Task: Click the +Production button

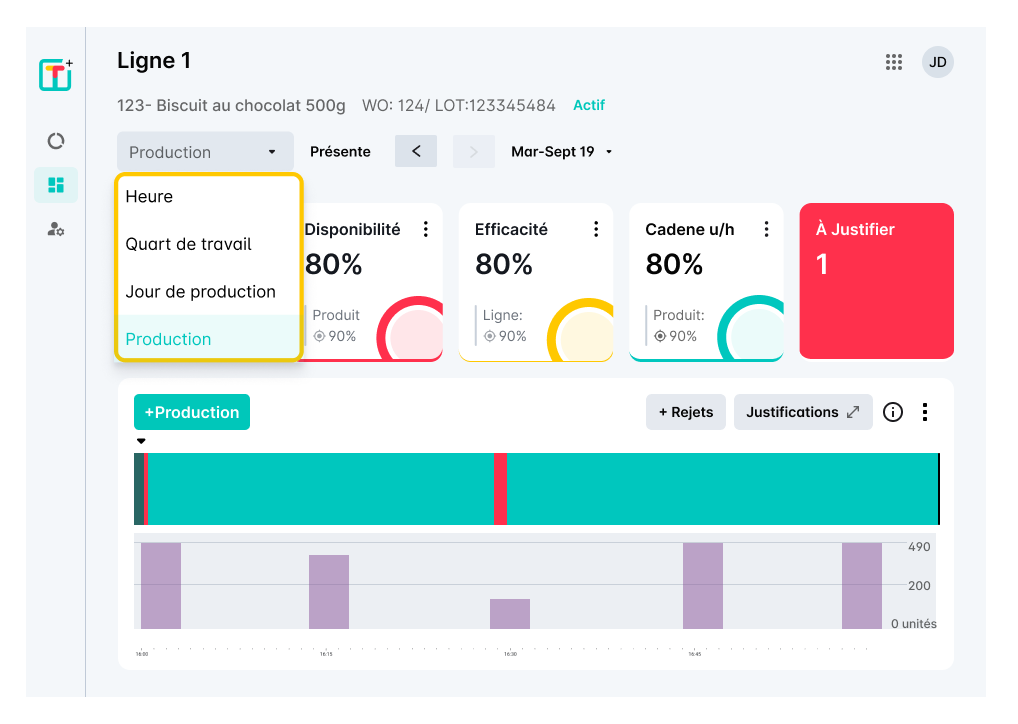Action: 192,412
